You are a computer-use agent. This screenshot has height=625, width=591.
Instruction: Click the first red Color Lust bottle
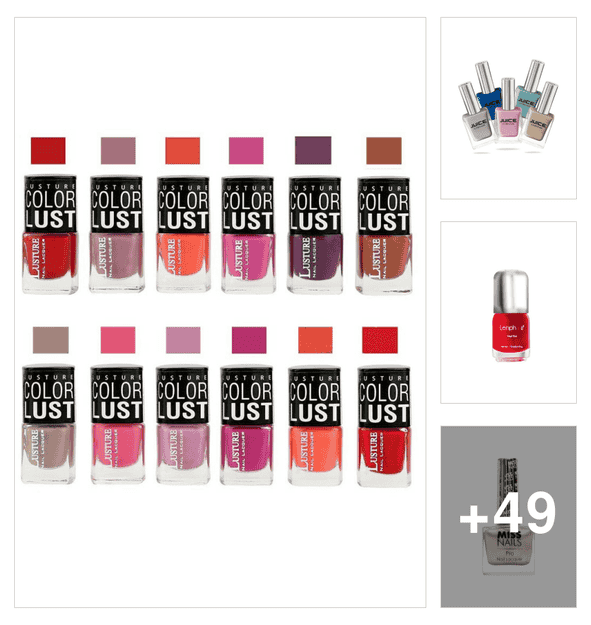[50, 234]
